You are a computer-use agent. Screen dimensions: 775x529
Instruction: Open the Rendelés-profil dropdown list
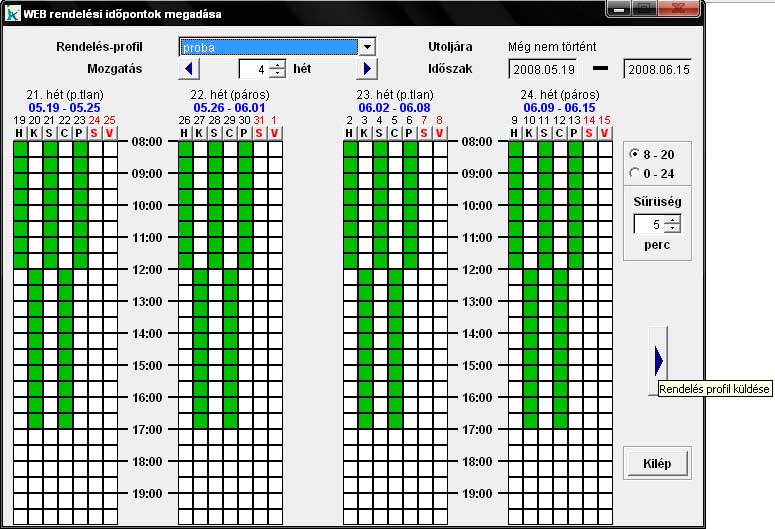(367, 47)
